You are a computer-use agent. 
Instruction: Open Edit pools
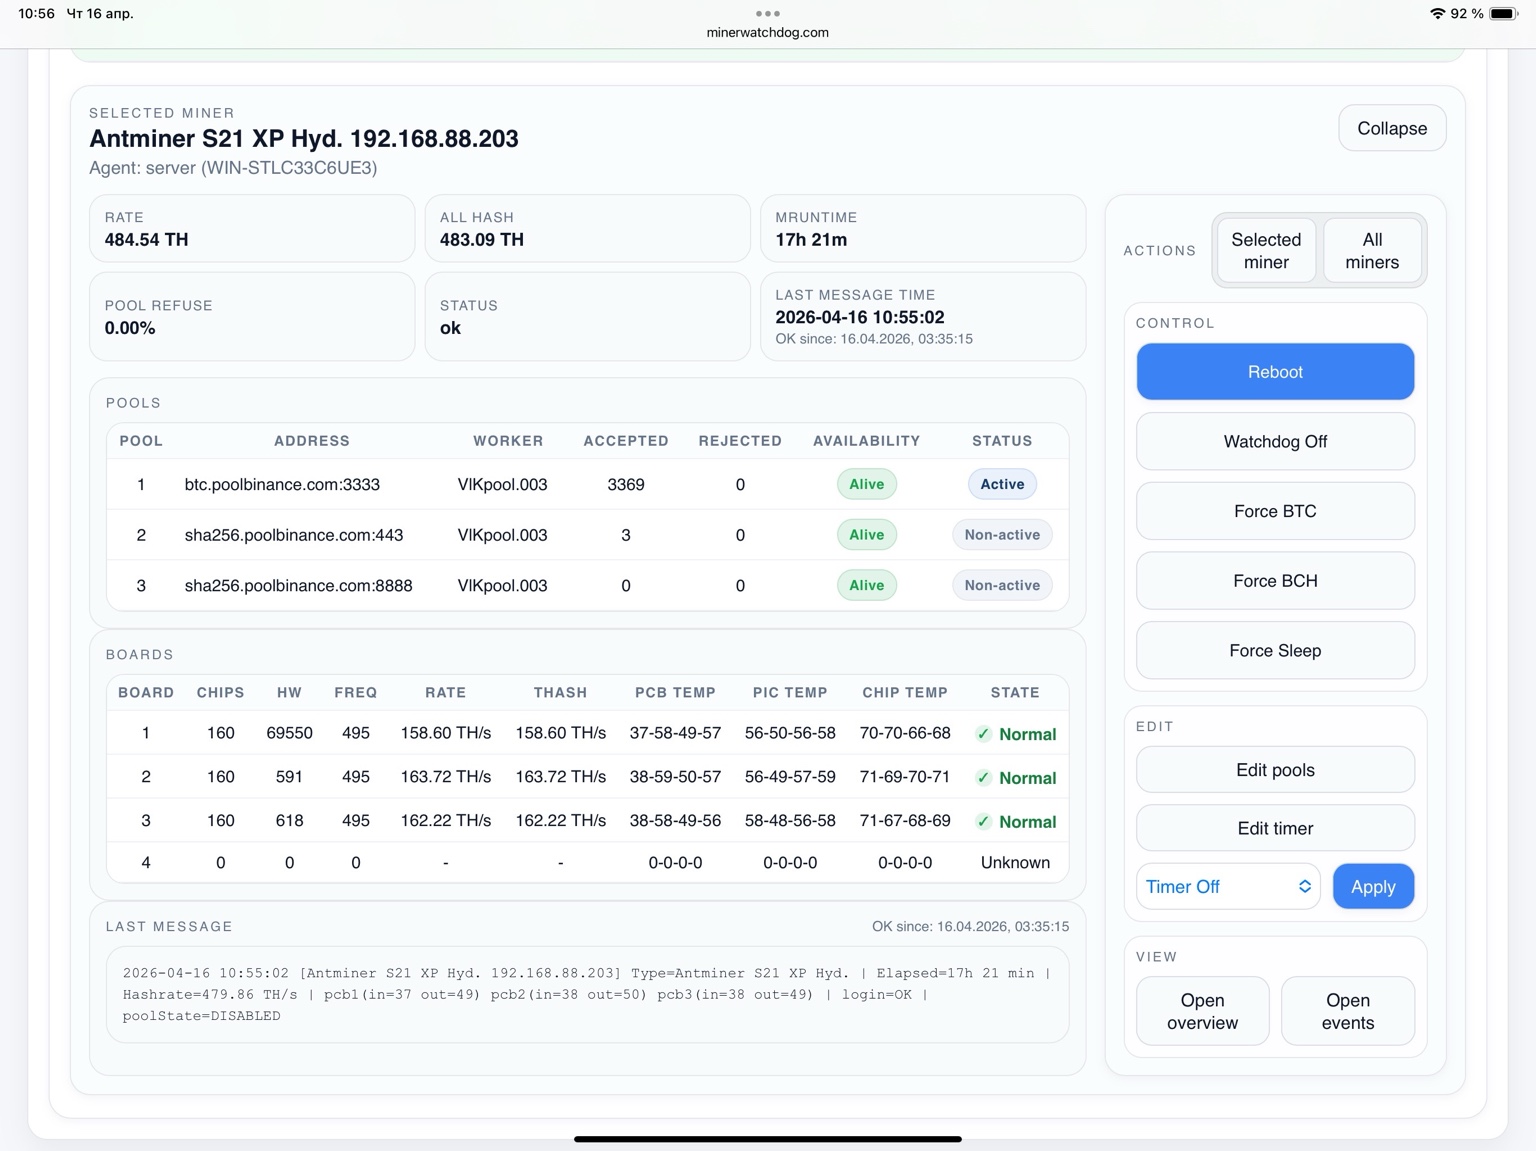pyautogui.click(x=1275, y=770)
